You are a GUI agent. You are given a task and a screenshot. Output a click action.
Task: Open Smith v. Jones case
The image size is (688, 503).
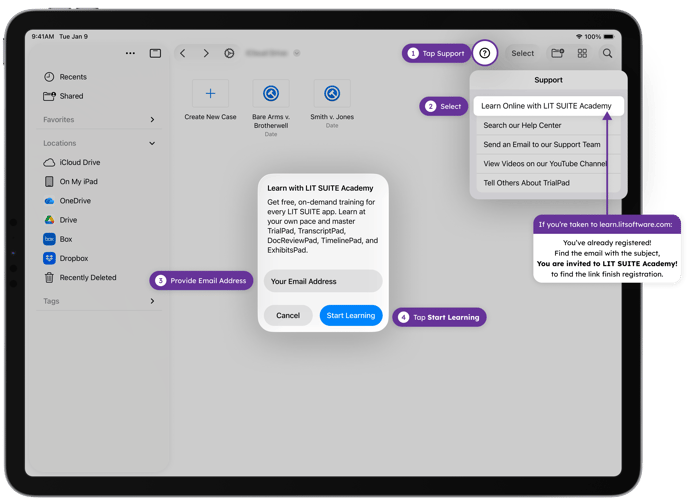(x=332, y=94)
